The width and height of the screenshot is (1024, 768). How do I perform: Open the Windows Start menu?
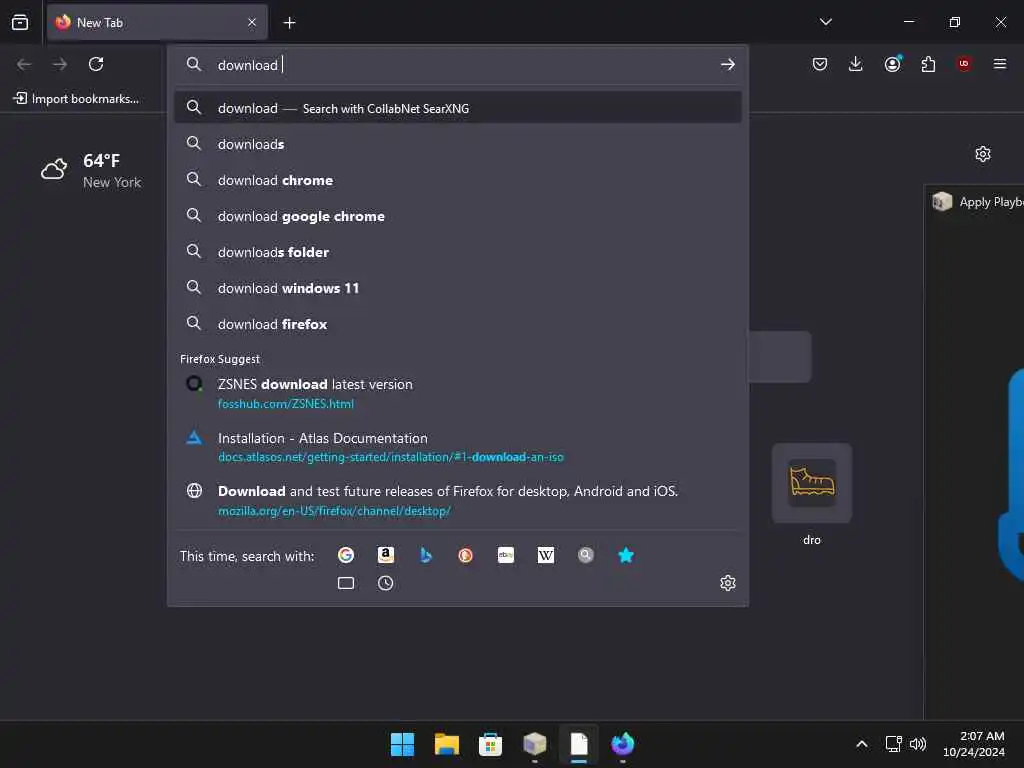coord(402,744)
